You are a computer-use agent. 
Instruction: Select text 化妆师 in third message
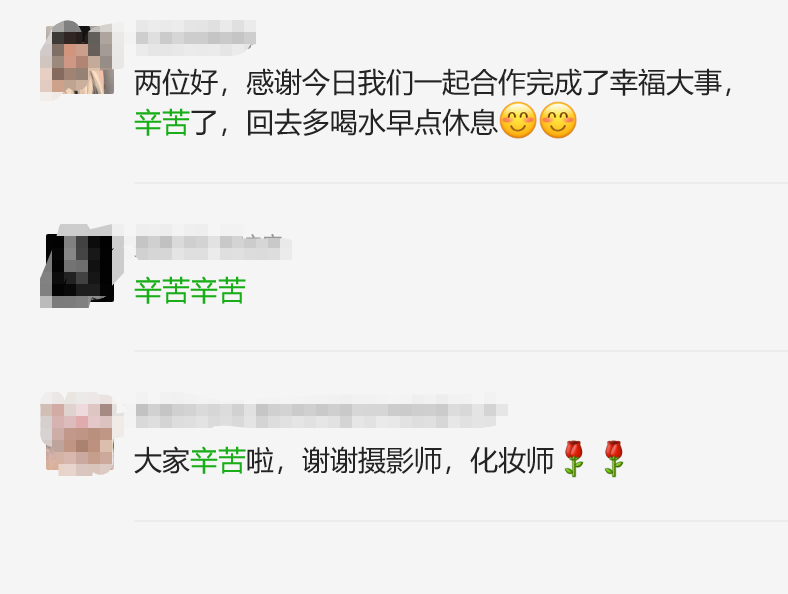point(512,460)
